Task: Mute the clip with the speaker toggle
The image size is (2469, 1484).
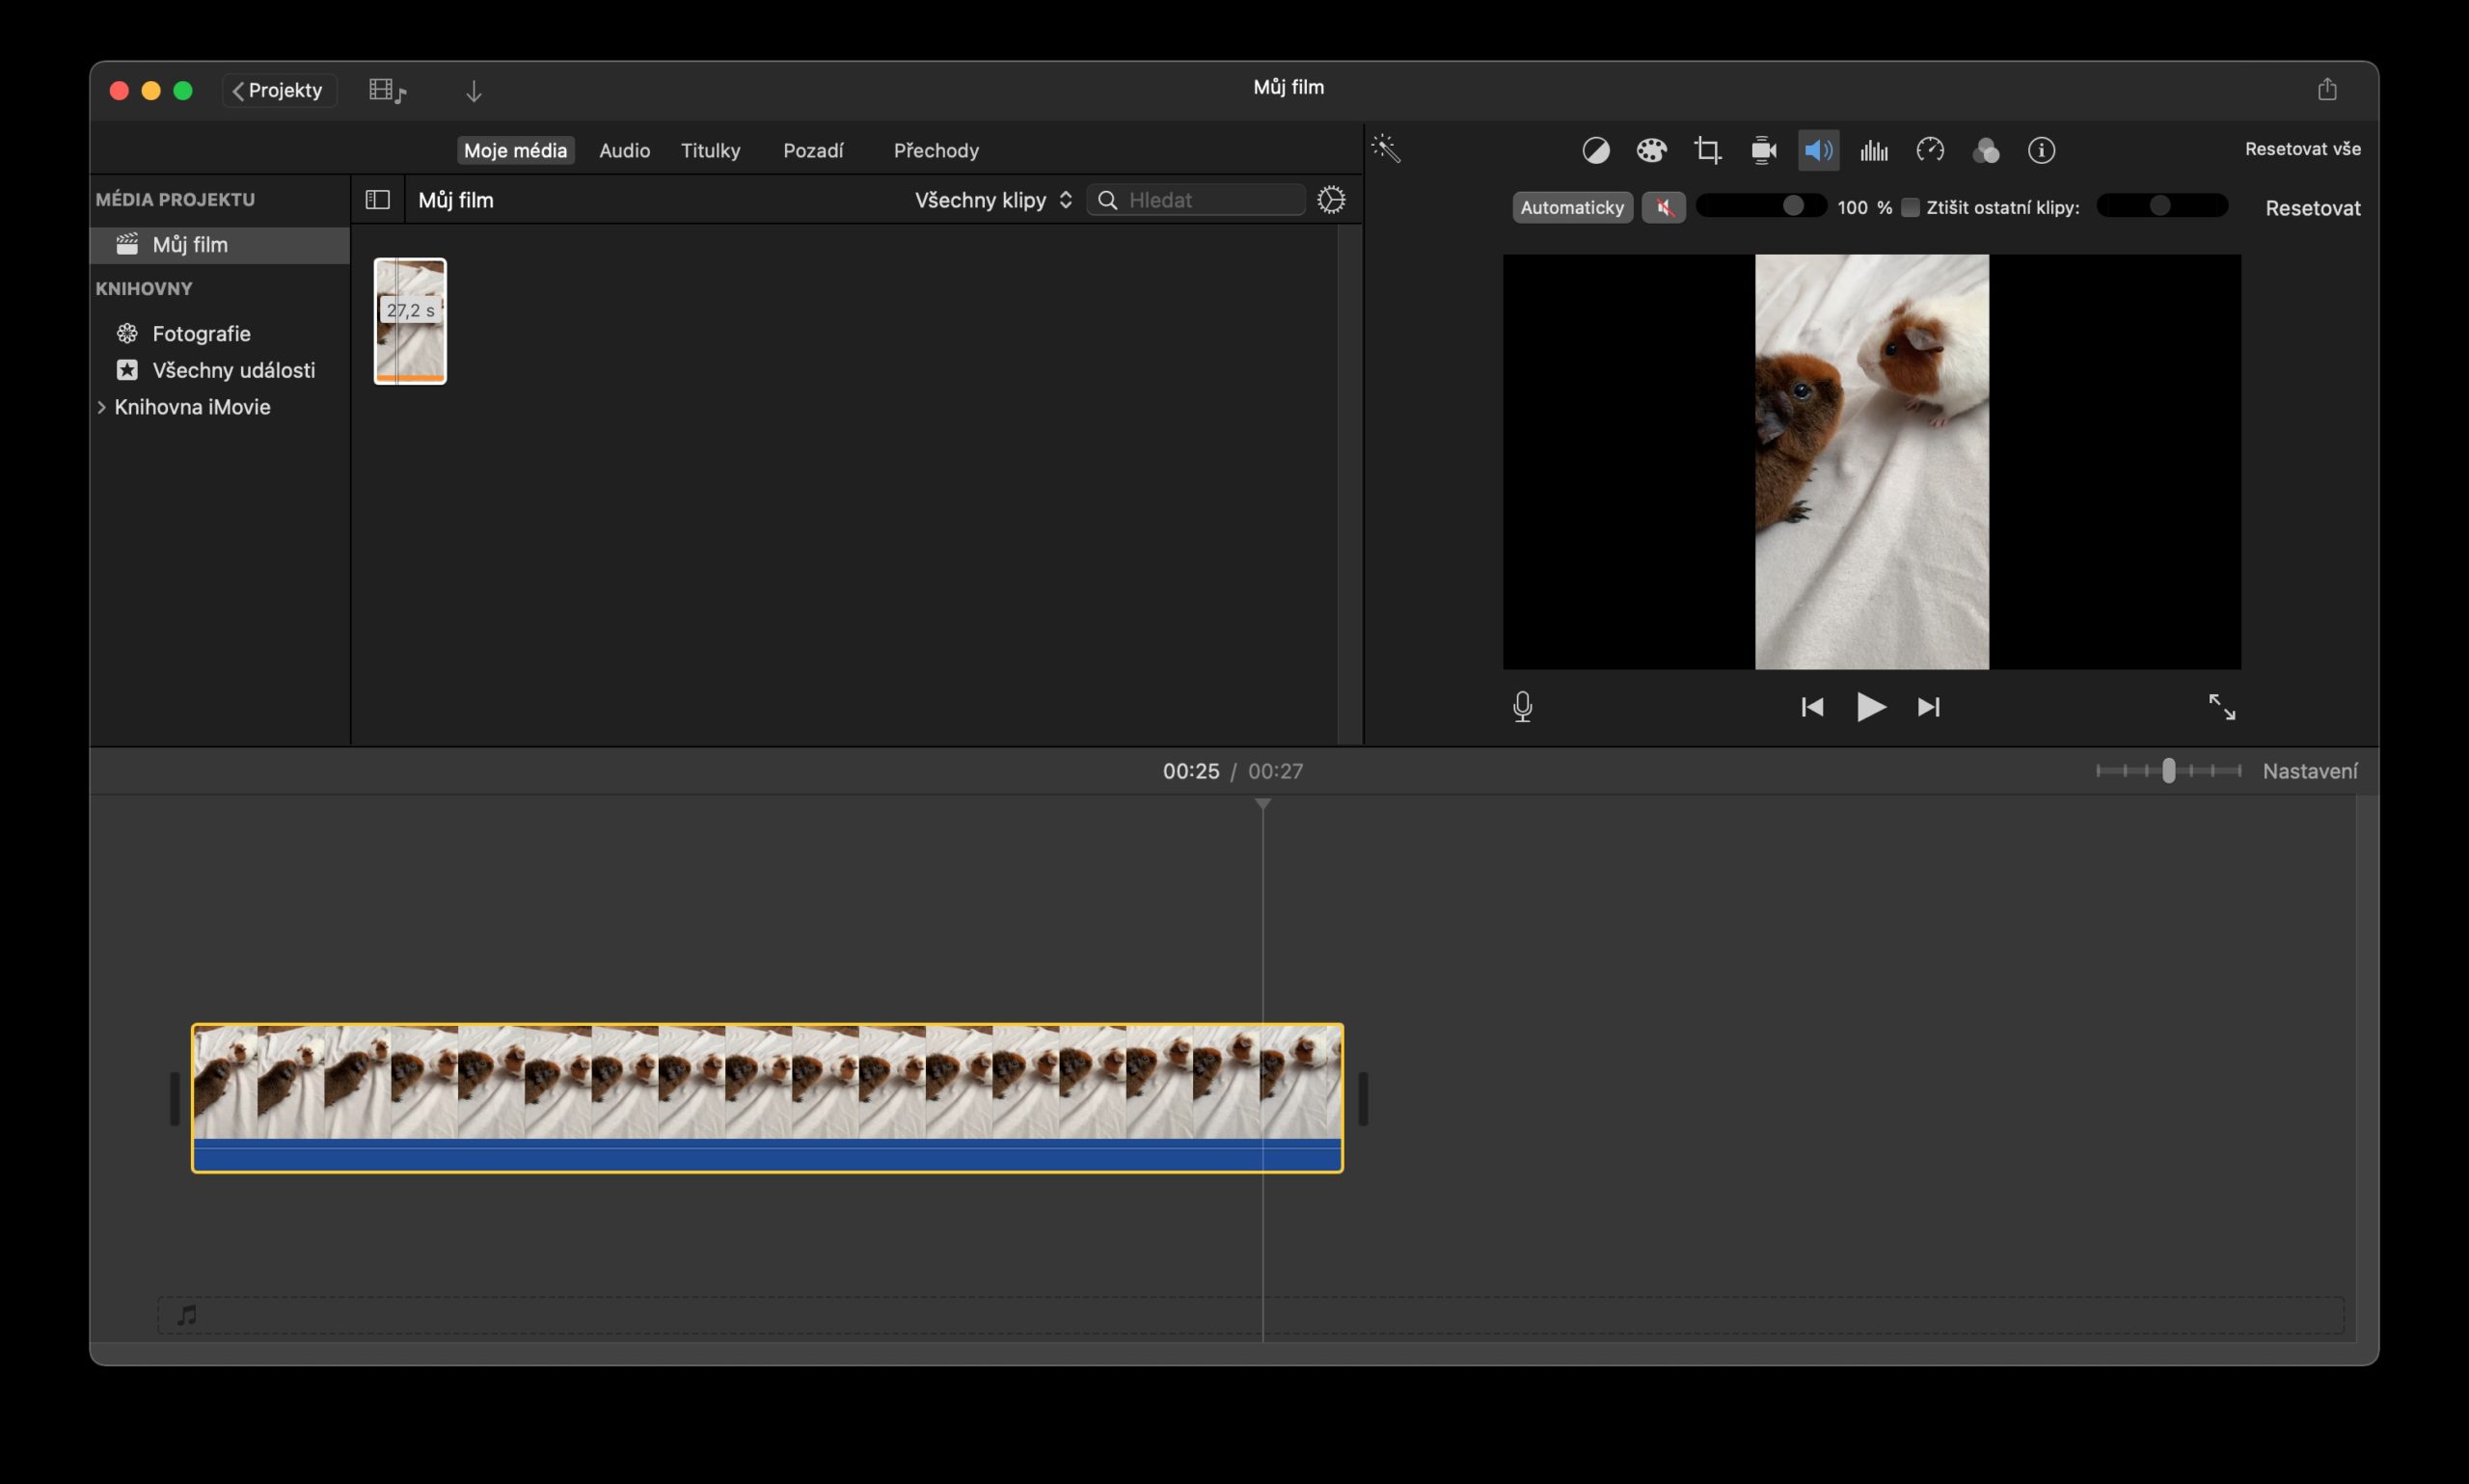Action: coord(1664,206)
